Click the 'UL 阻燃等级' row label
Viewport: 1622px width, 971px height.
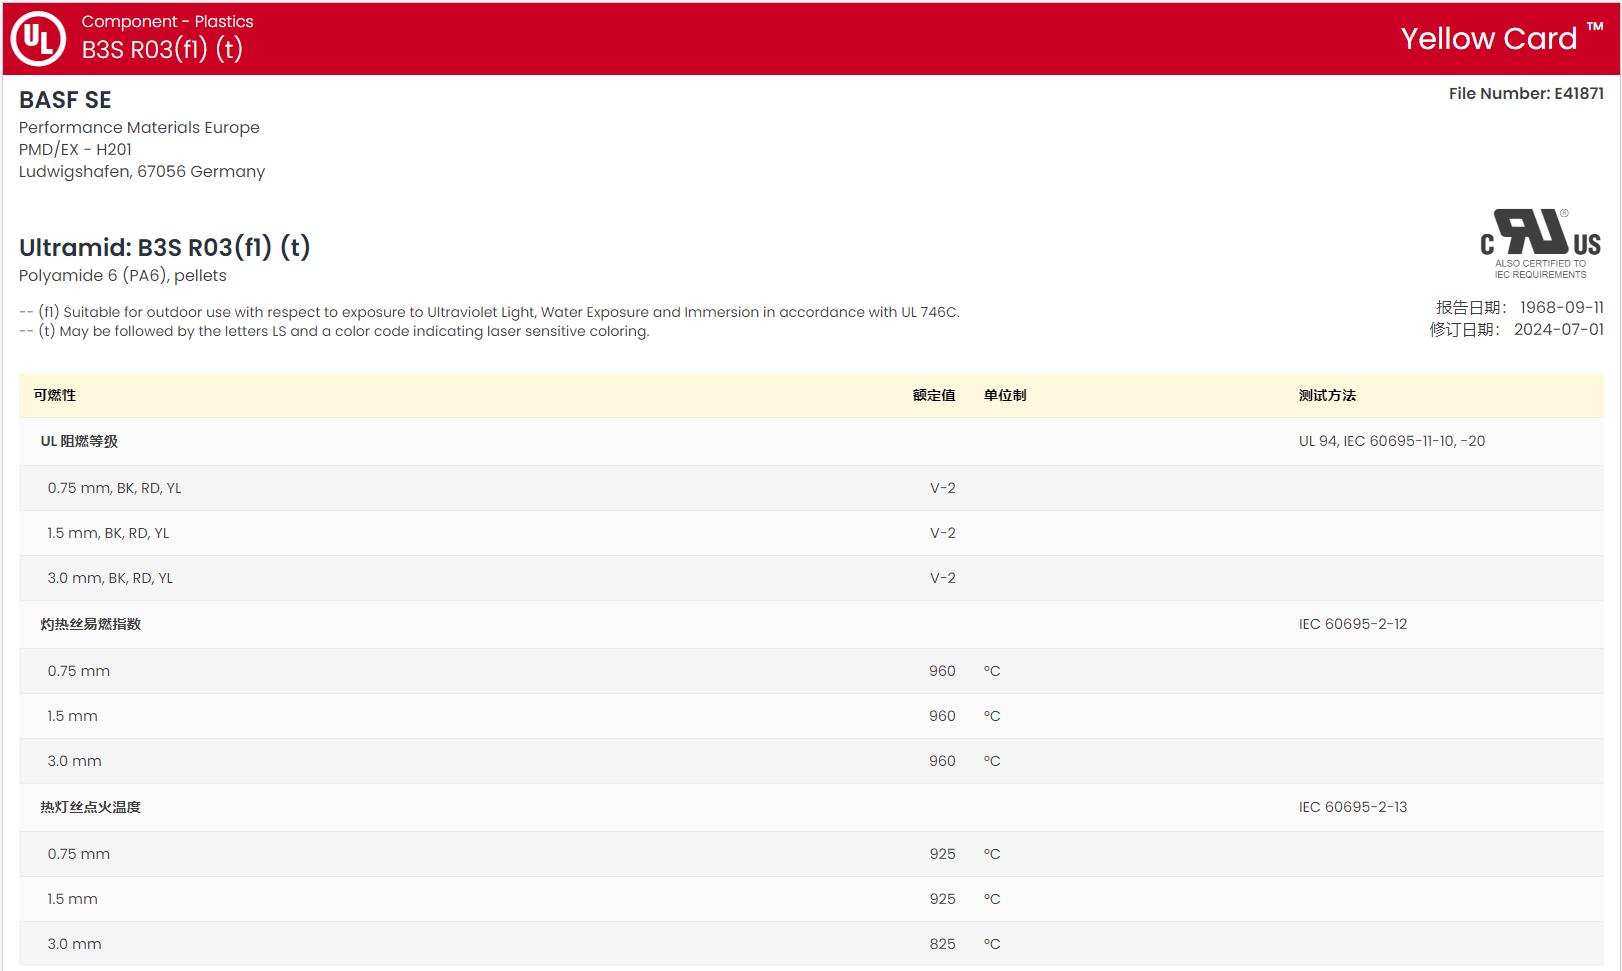click(79, 441)
